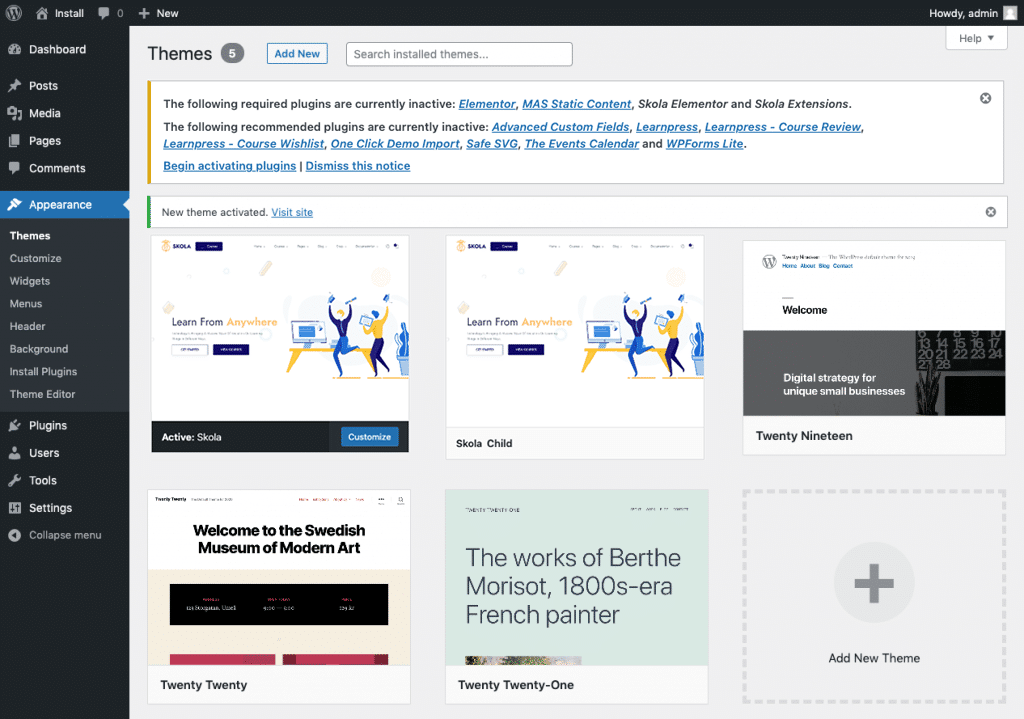The image size is (1024, 719).
Task: Click the Learnpress link after Advanced Custom Fields
Action: click(667, 127)
